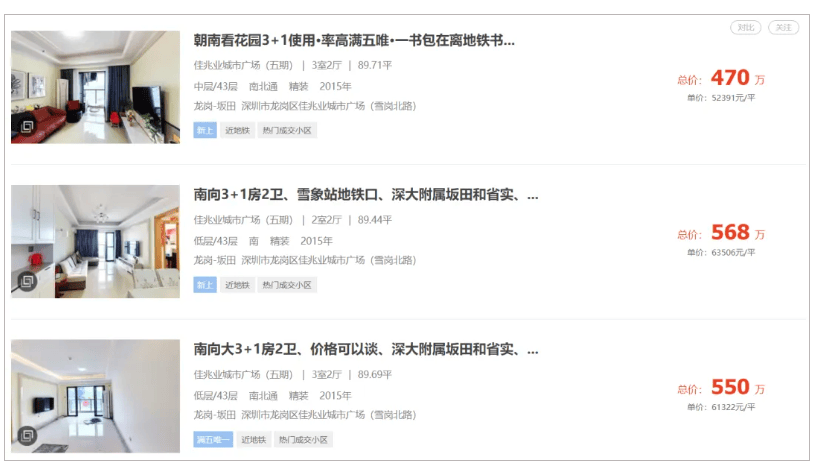Click 热门成交小区 tag on the 470万 listing

287,130
